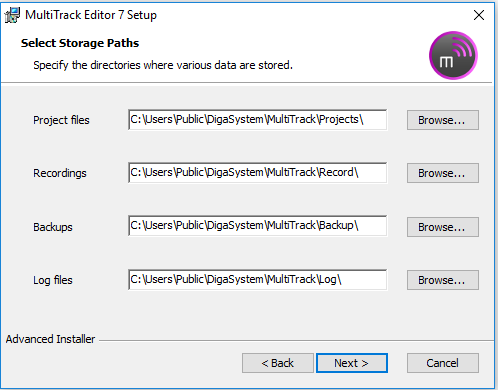Click into the Backups path field
Viewport: 498px width, 390px height.
pos(258,226)
